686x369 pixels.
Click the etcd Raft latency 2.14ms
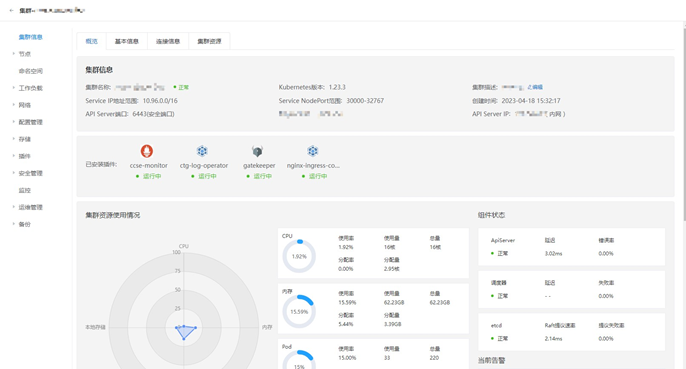point(553,338)
